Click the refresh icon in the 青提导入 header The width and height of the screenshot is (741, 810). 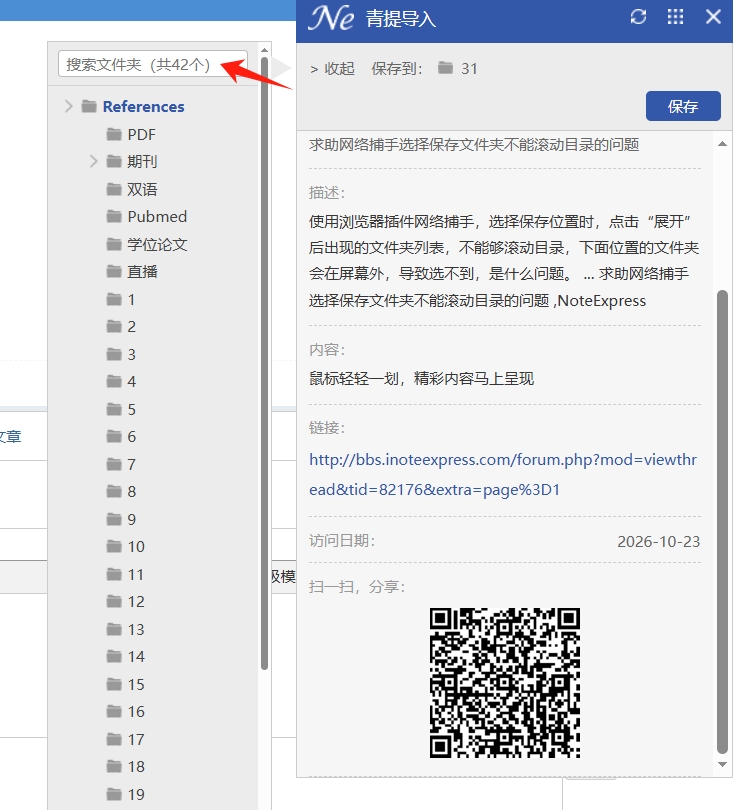pos(638,17)
